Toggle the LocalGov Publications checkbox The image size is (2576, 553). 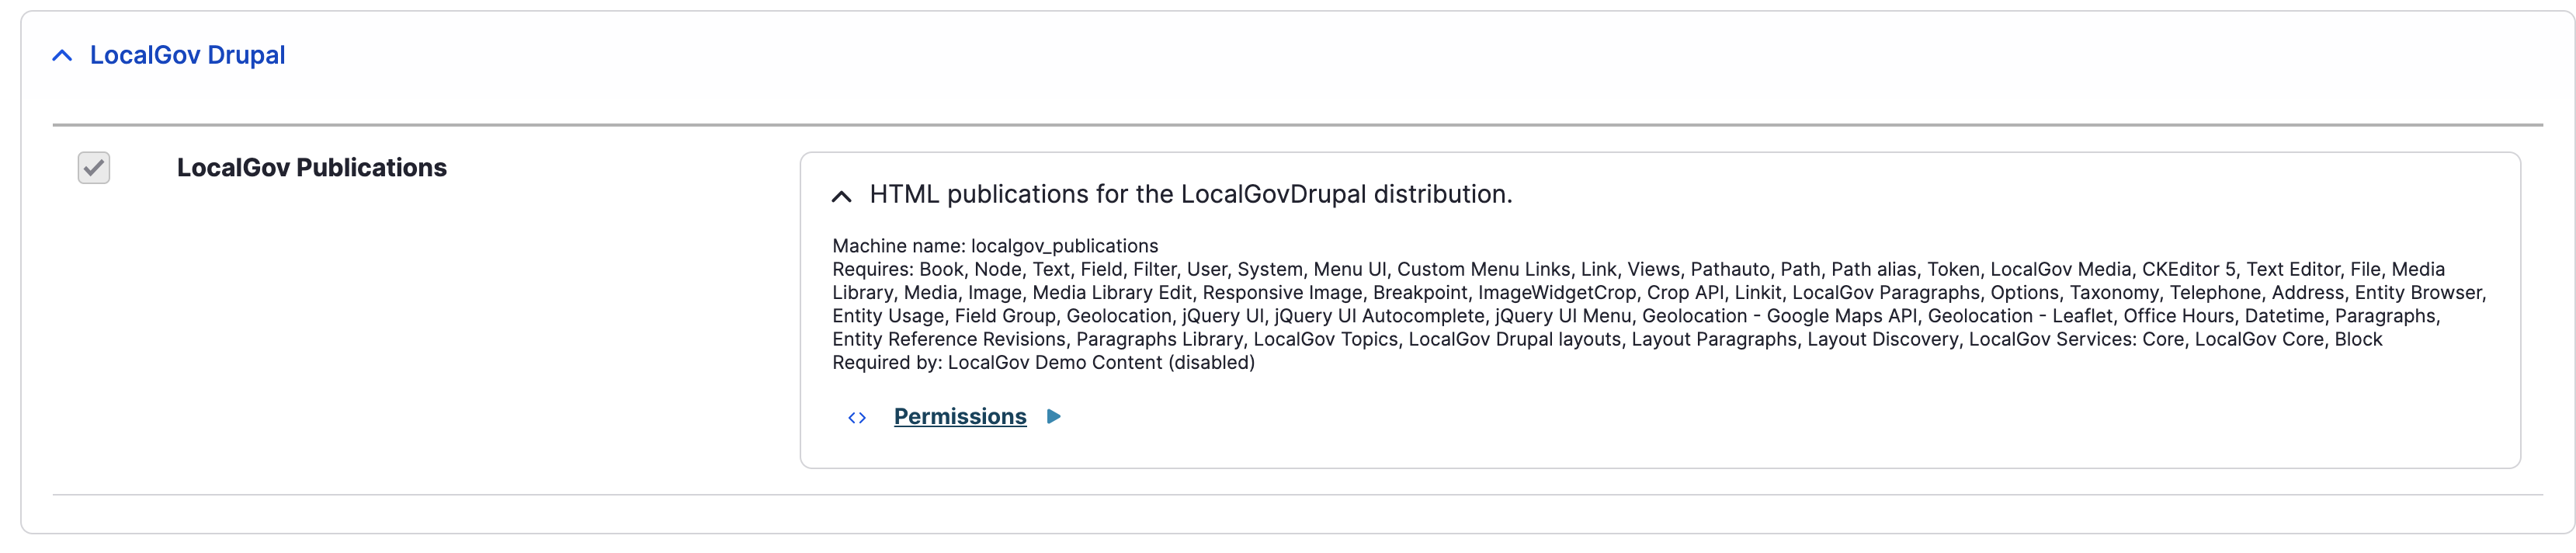point(94,168)
